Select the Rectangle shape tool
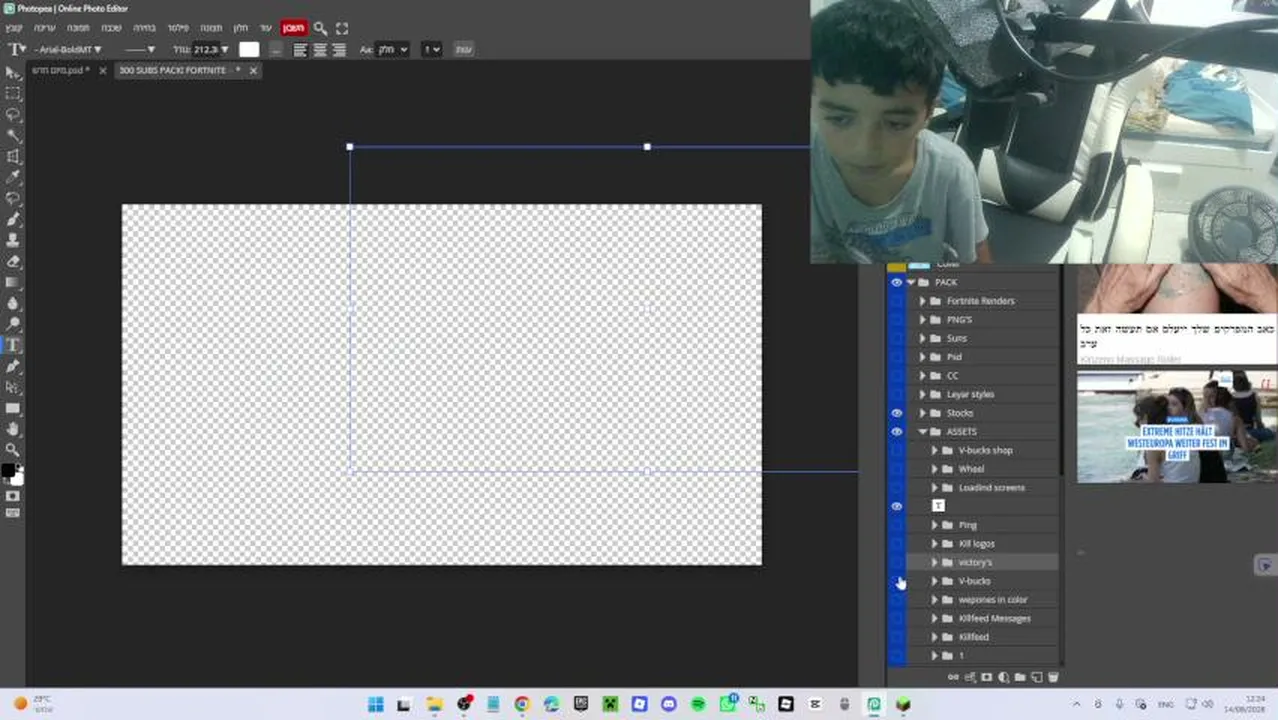 (x=13, y=408)
